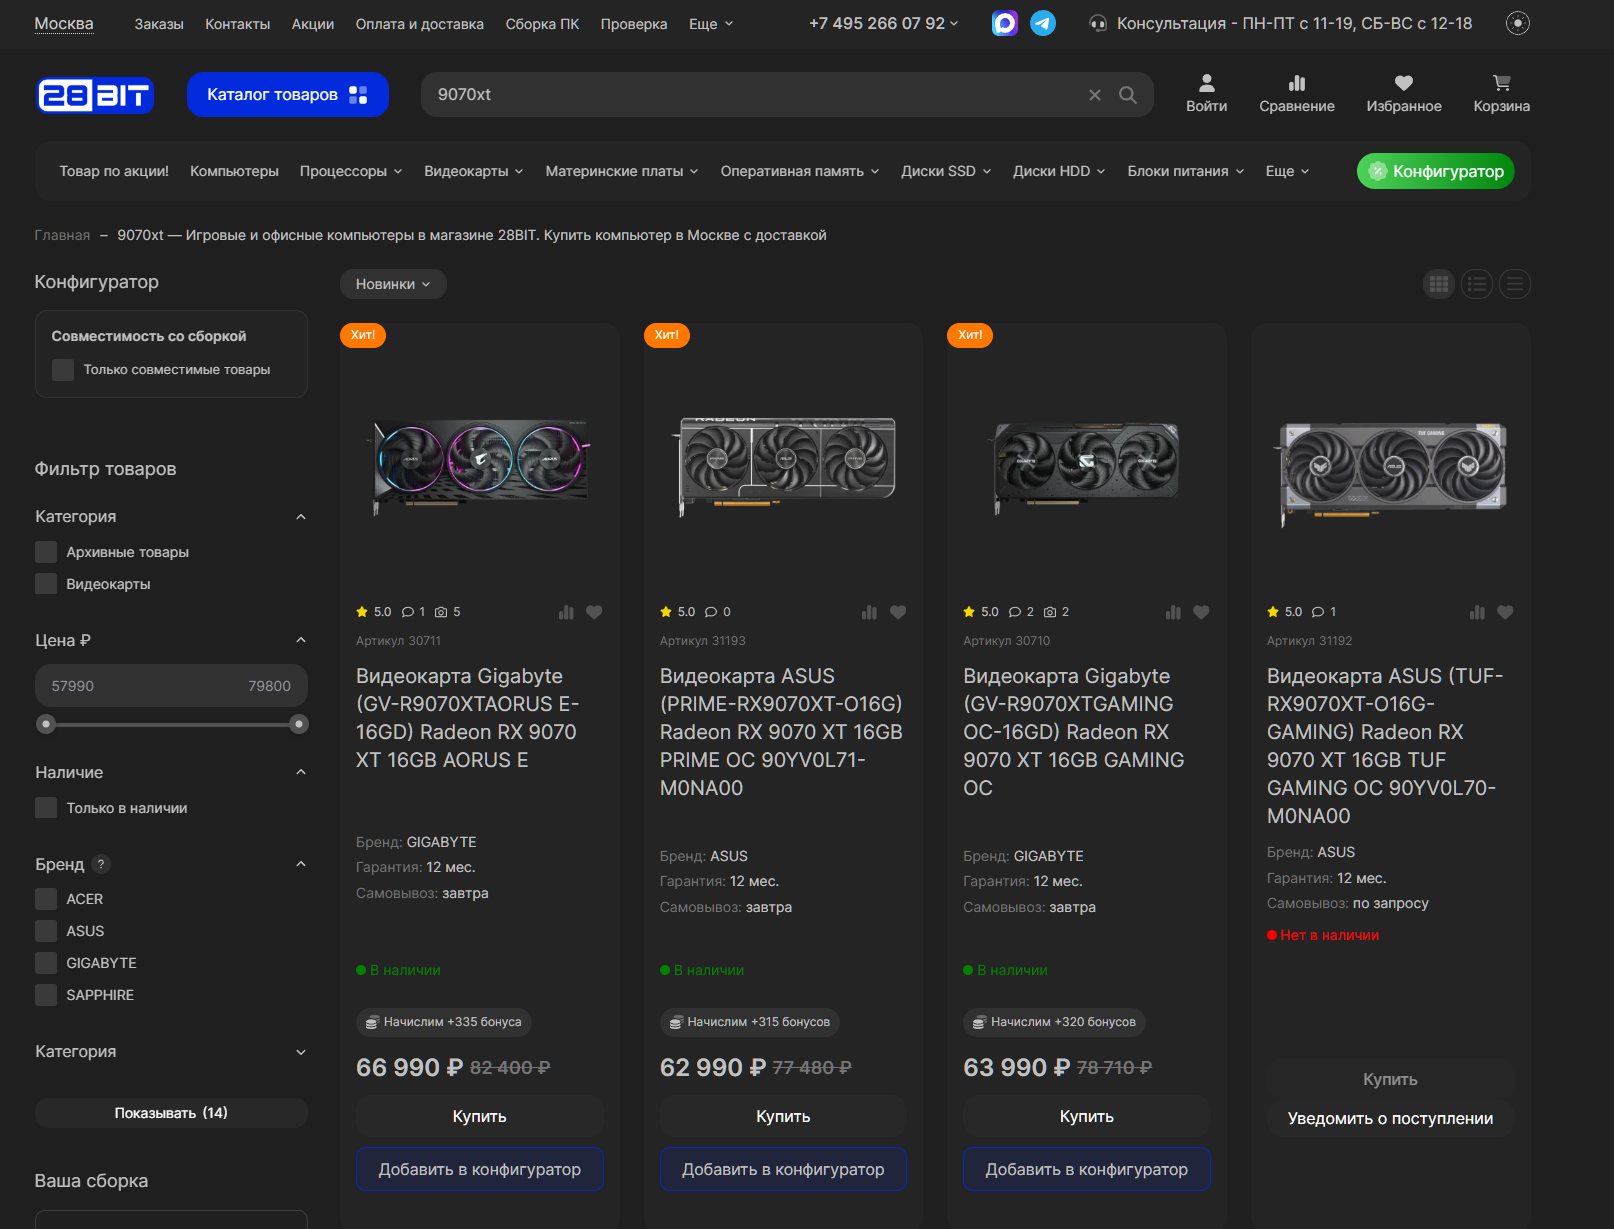Open Товар по акции! section
Screen dimensions: 1614x1229
pyautogui.click(x=114, y=171)
